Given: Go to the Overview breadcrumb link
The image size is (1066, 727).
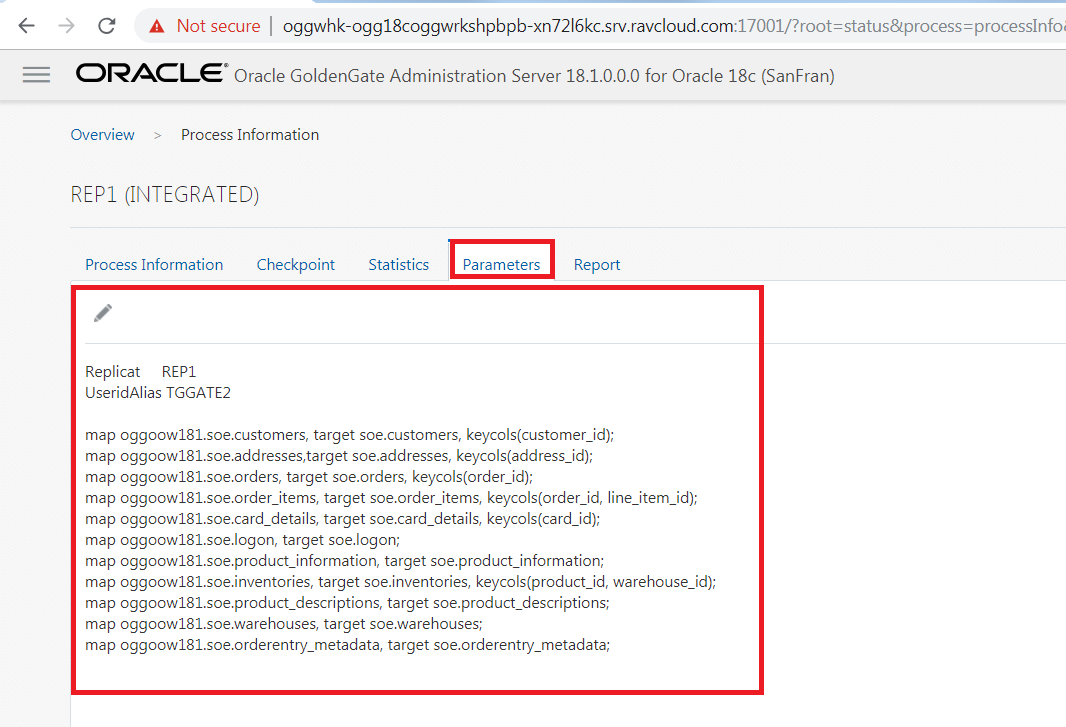Looking at the screenshot, I should tap(103, 135).
